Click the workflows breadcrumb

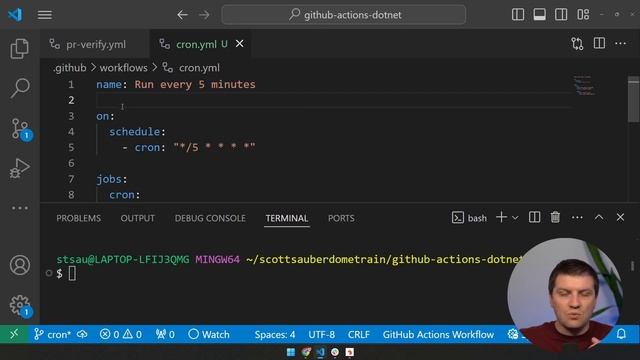click(124, 68)
